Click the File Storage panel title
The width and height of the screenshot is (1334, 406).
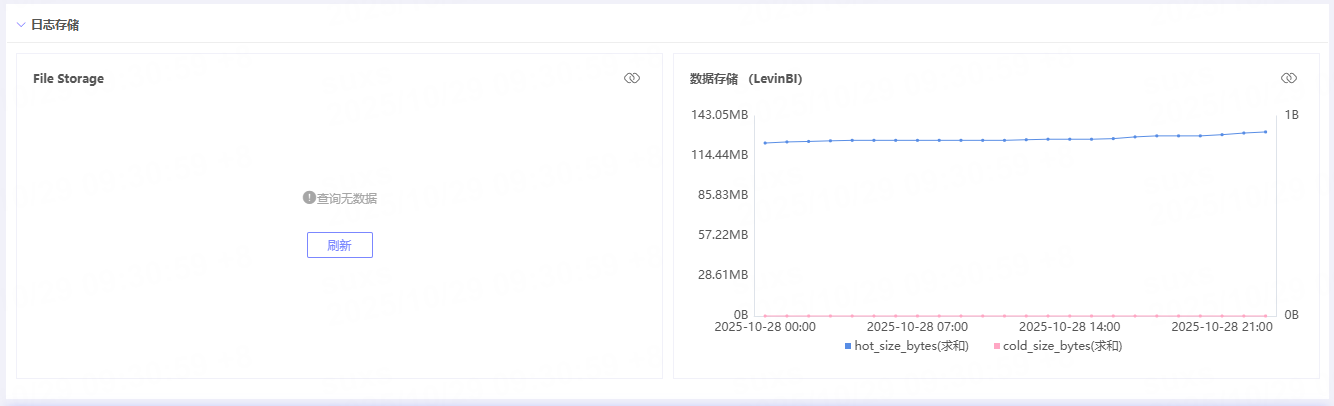click(x=68, y=79)
